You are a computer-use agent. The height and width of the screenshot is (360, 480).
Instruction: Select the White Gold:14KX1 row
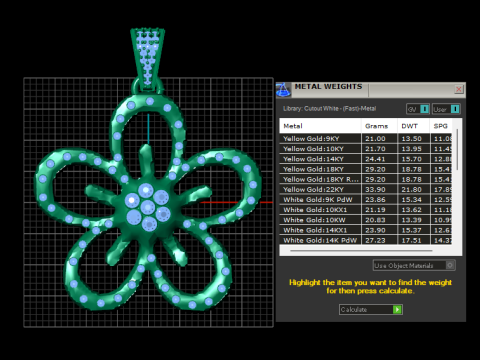(366, 230)
